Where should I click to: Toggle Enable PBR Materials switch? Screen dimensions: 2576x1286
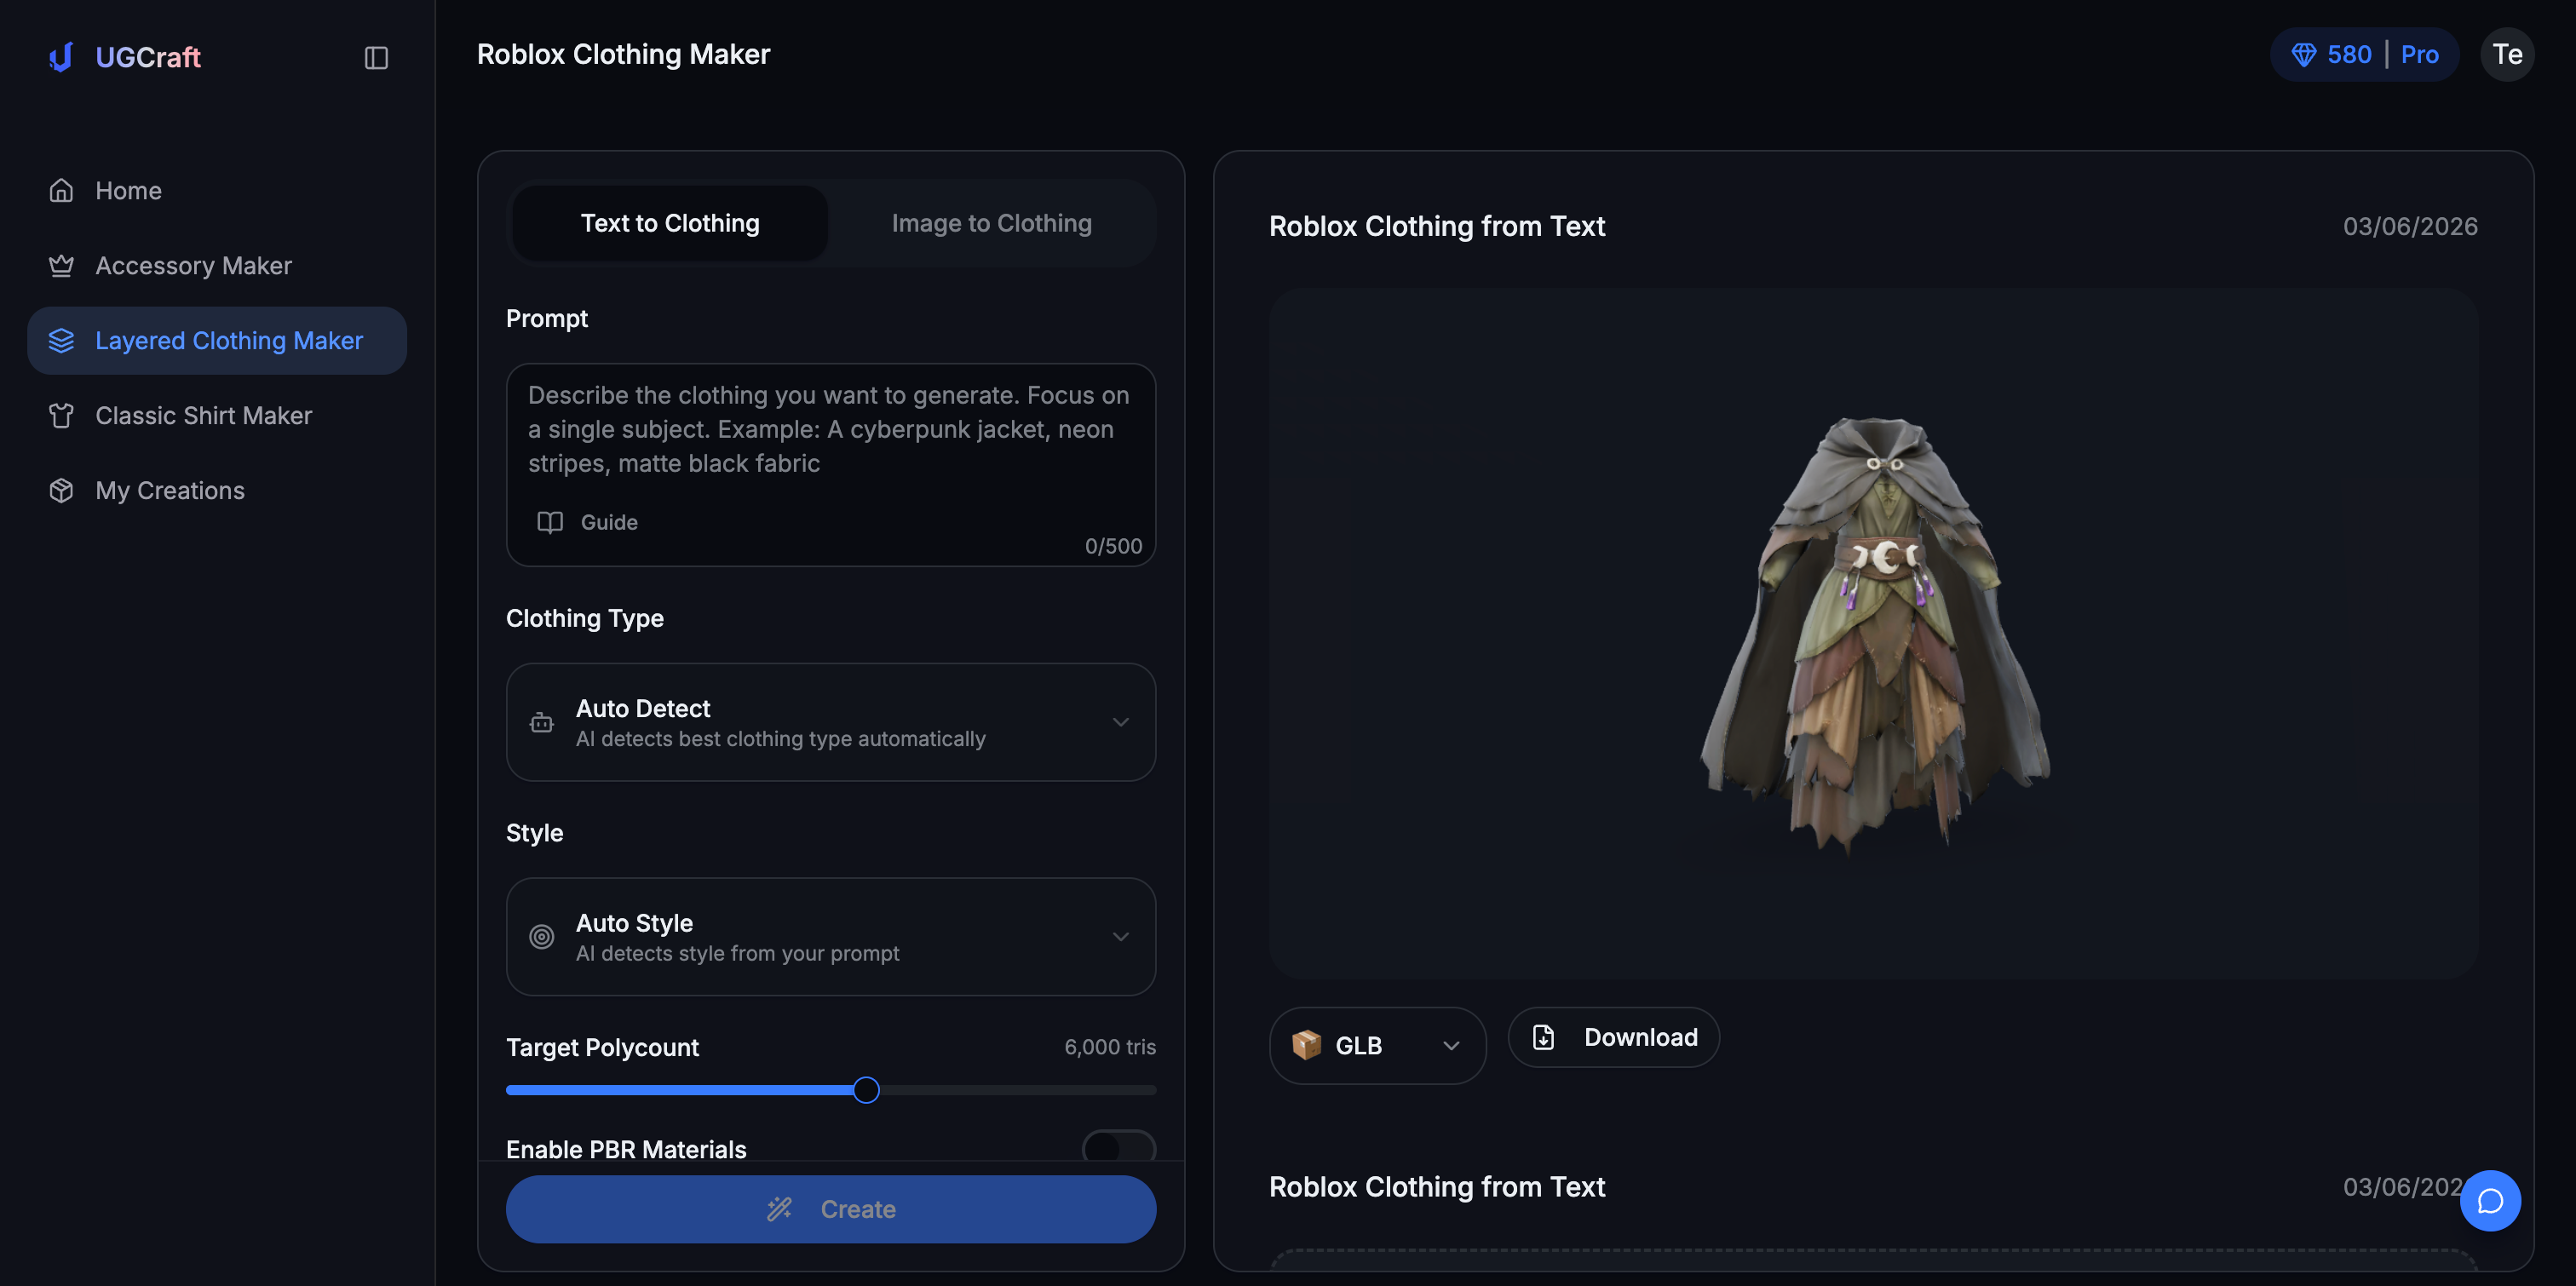pyautogui.click(x=1119, y=1146)
